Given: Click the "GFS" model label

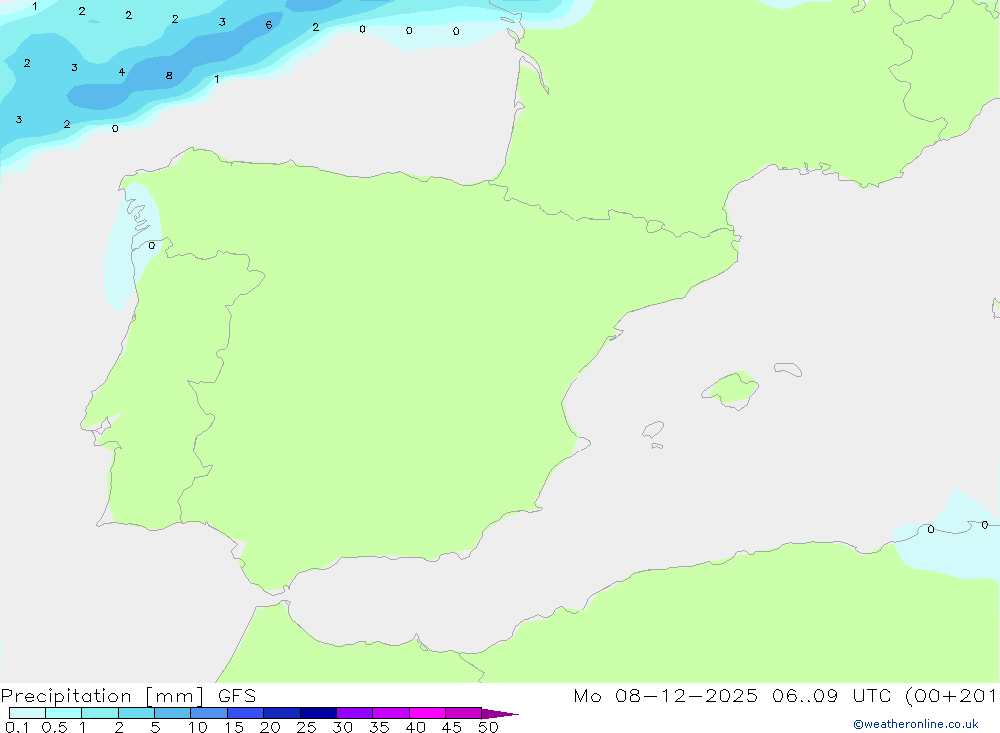Looking at the screenshot, I should (237, 695).
